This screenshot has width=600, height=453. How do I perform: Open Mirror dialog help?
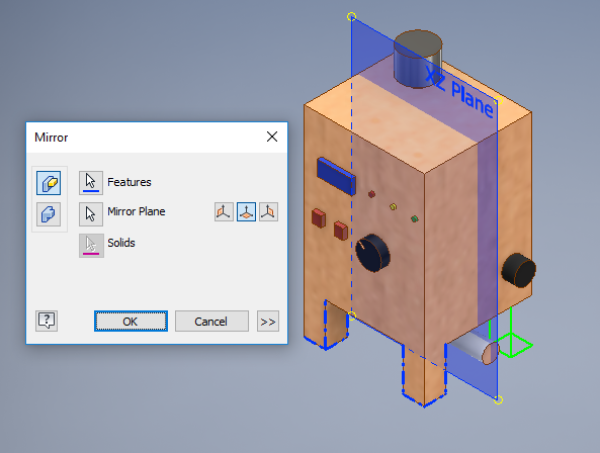pyautogui.click(x=47, y=321)
